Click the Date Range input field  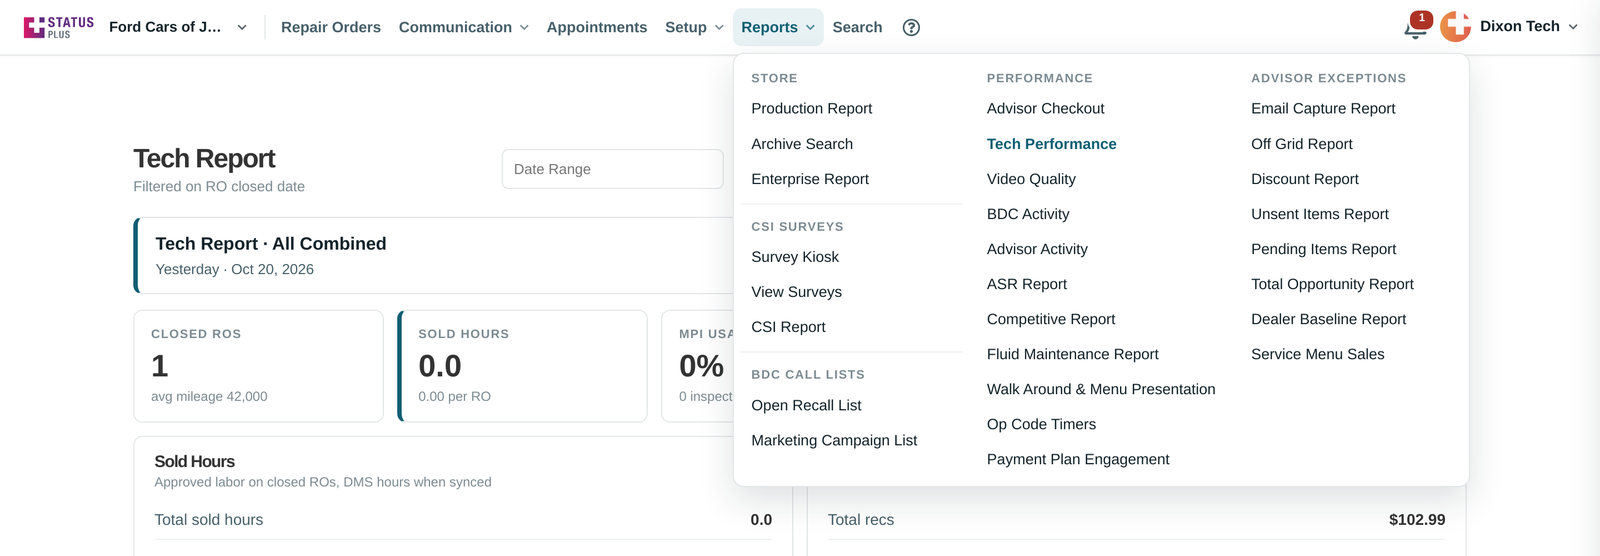(x=612, y=169)
